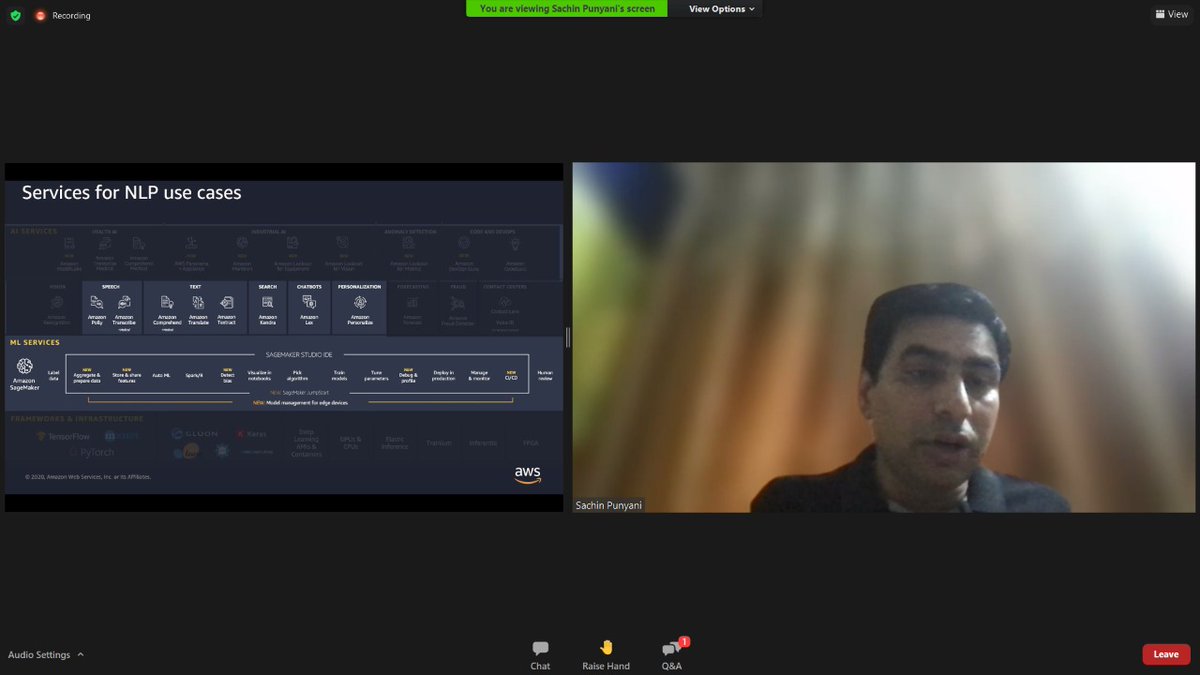Open the Chat panel

(540, 655)
